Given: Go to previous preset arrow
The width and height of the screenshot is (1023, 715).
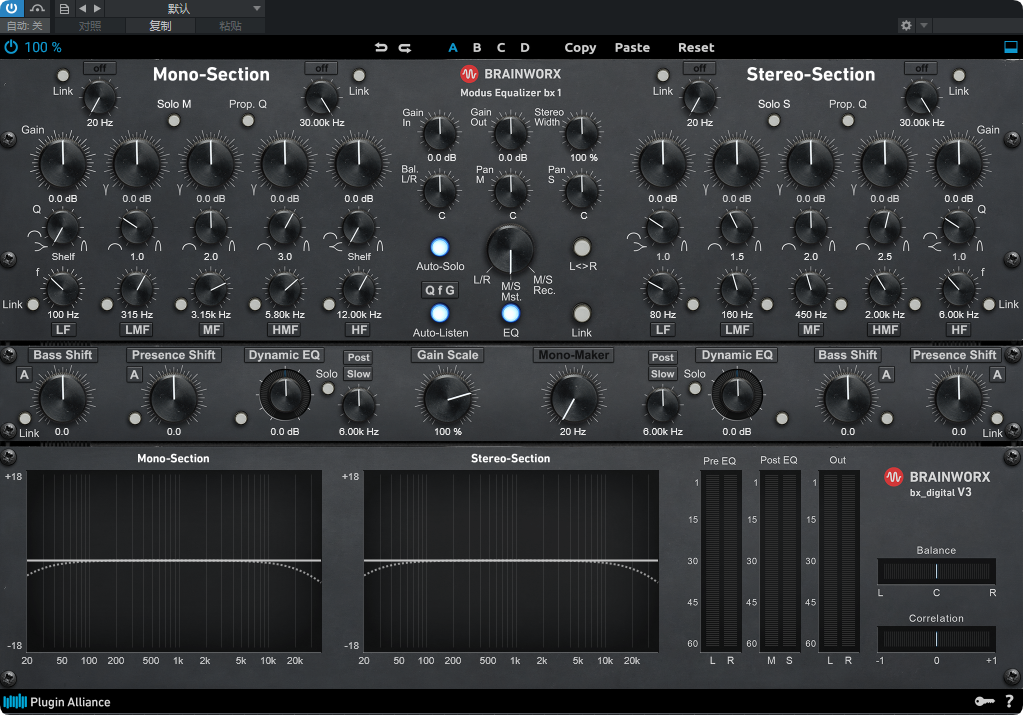Looking at the screenshot, I should click(x=82, y=8).
